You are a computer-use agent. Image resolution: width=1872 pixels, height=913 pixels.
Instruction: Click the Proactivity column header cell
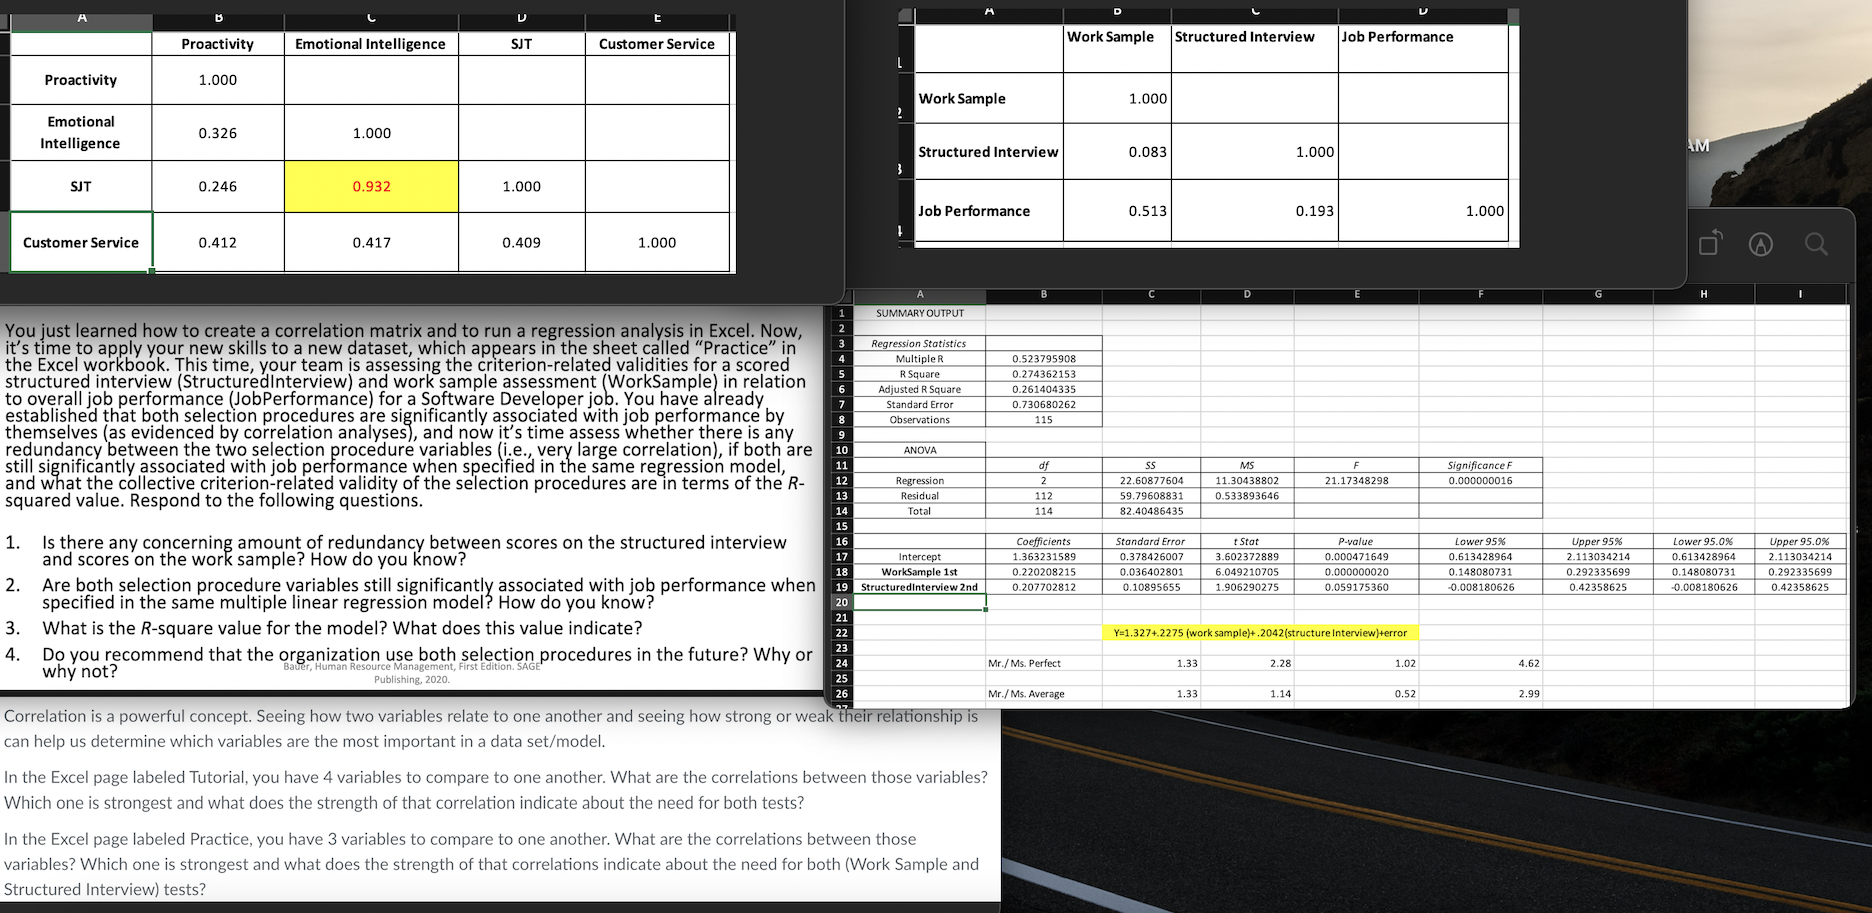pos(217,44)
